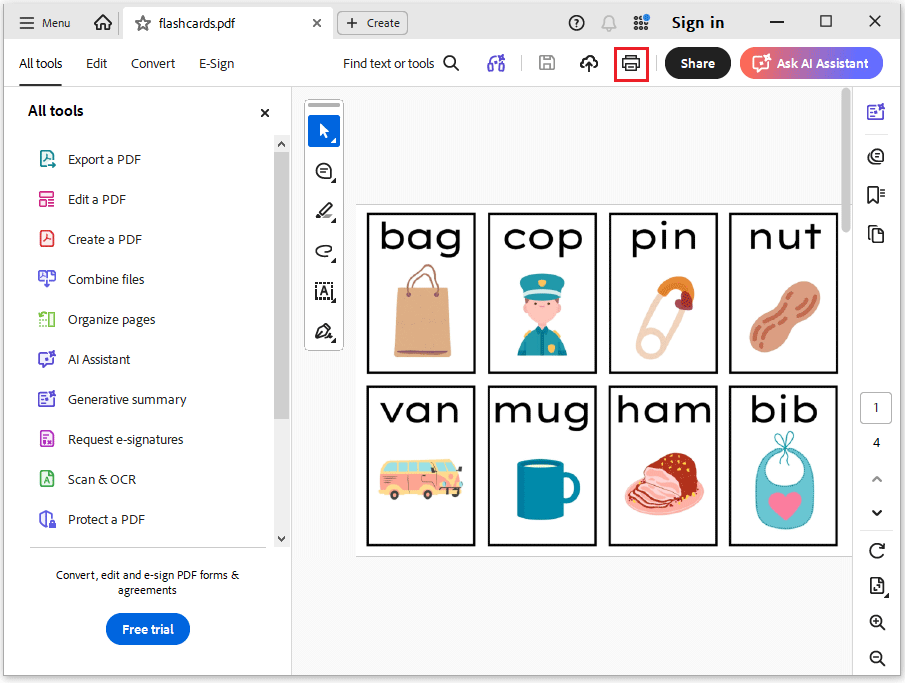
Task: Zoom out of the document
Action: coord(877,658)
